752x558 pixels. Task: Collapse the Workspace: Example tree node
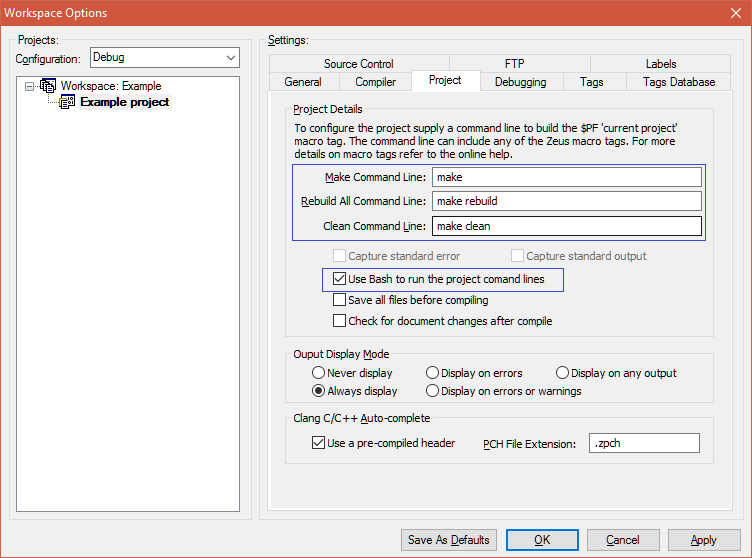coord(29,86)
